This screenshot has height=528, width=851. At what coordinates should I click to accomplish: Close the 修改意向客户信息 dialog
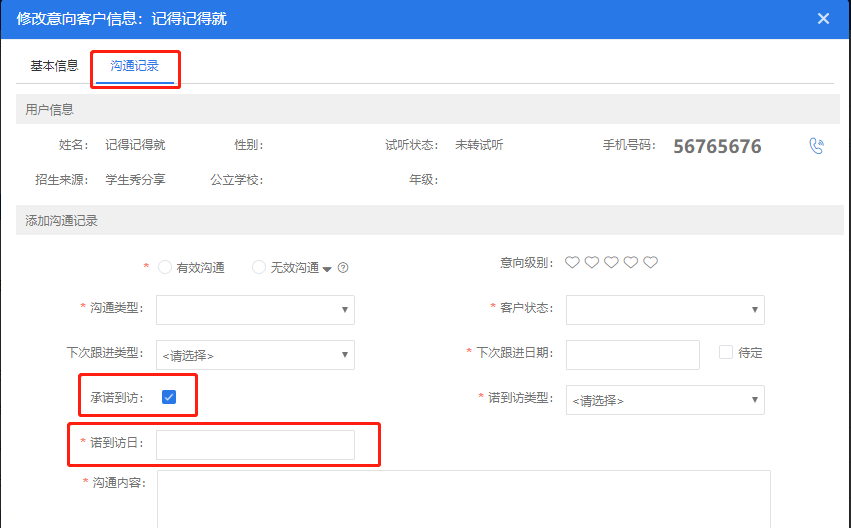(x=823, y=18)
